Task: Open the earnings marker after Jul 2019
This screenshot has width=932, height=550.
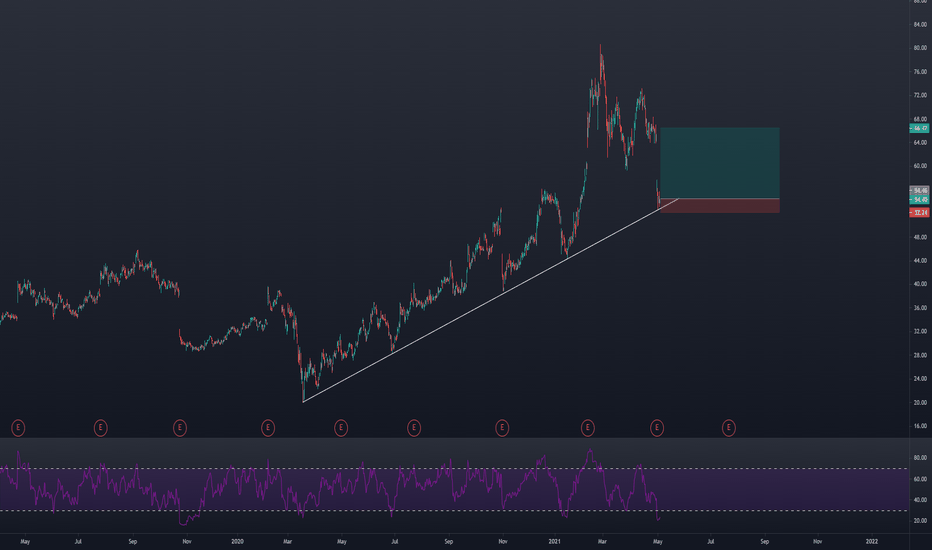Action: click(x=100, y=428)
